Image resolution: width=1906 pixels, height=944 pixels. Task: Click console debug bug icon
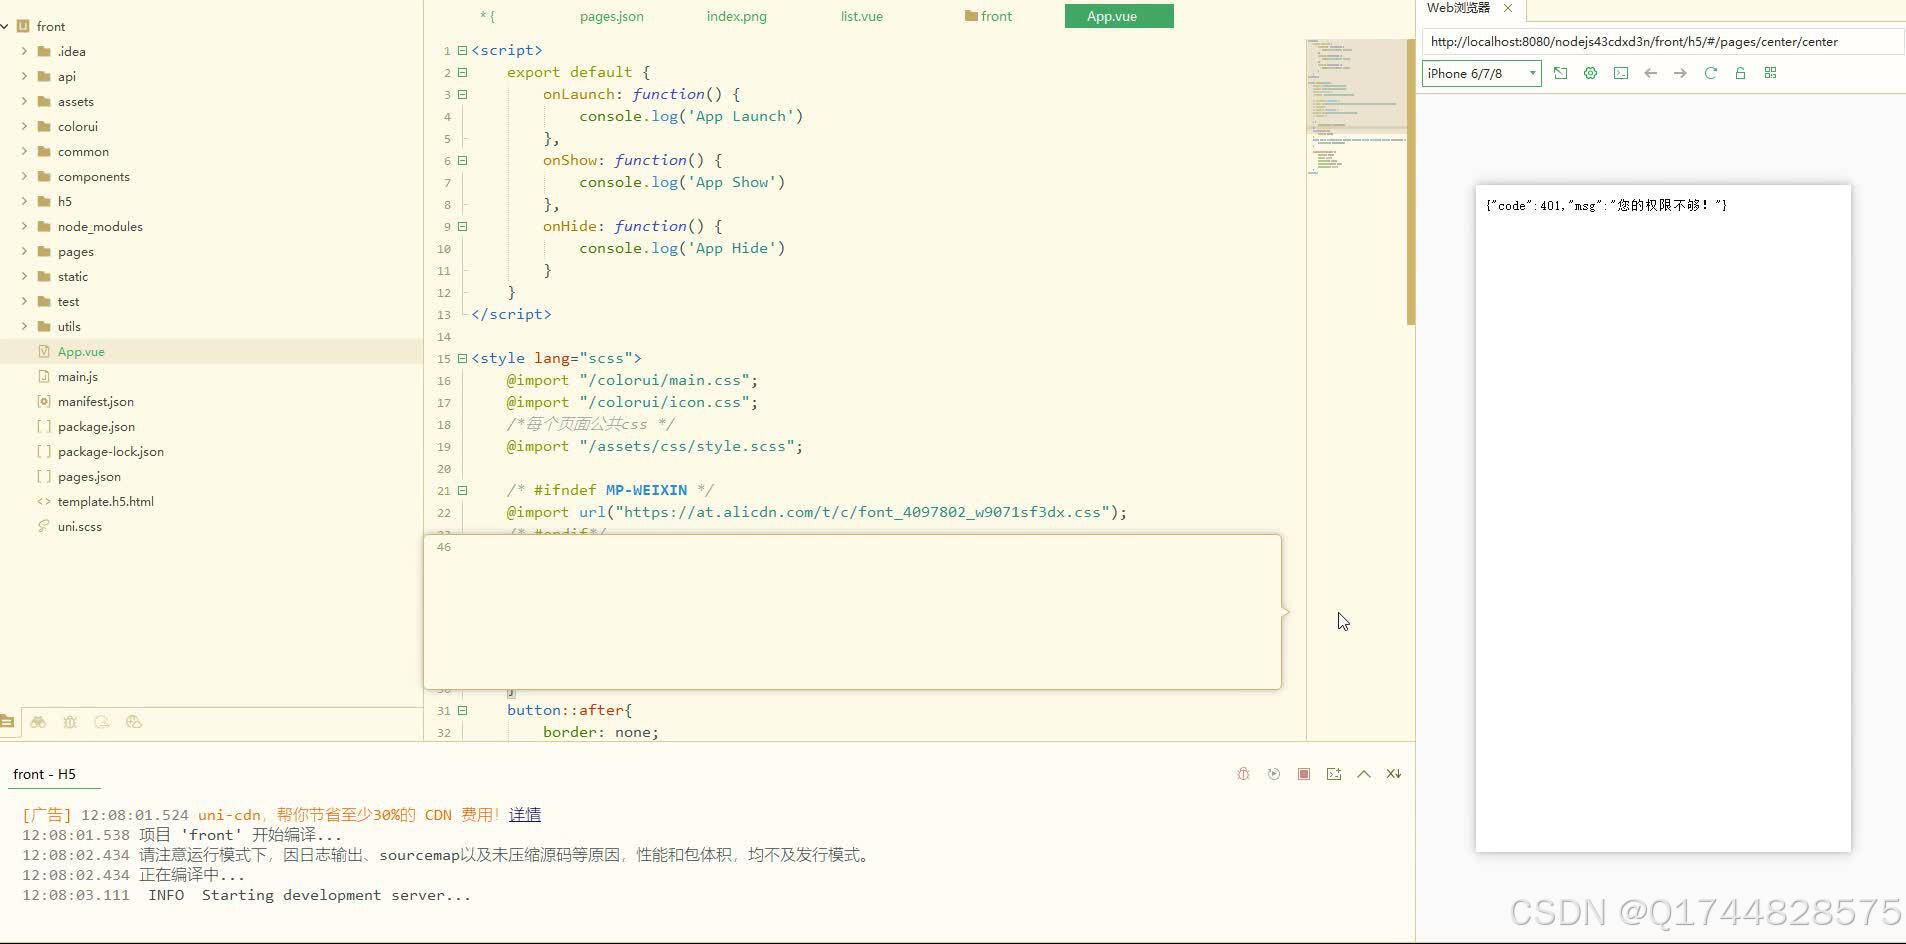pos(1243,774)
